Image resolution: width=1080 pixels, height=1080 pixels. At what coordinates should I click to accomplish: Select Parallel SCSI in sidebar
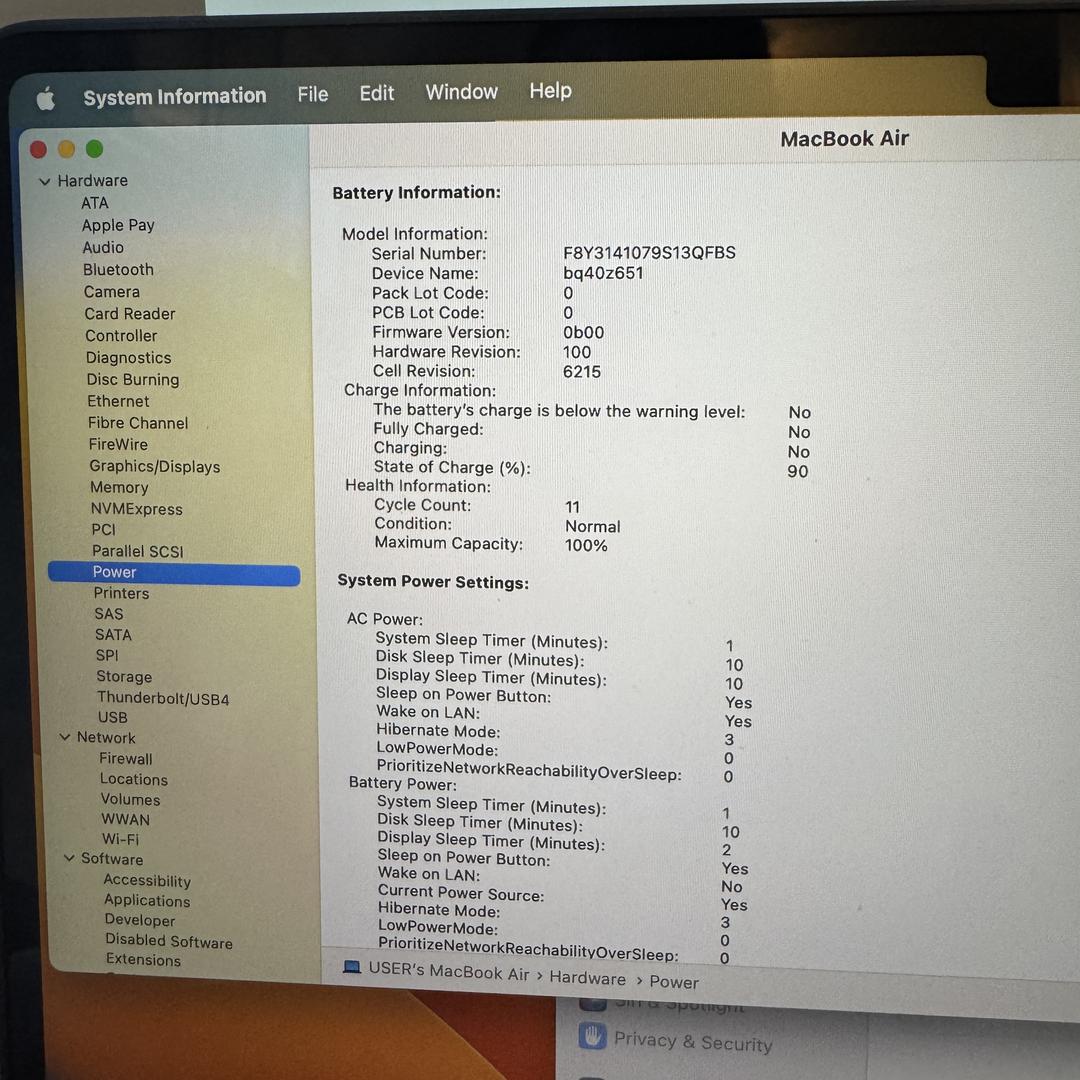138,551
